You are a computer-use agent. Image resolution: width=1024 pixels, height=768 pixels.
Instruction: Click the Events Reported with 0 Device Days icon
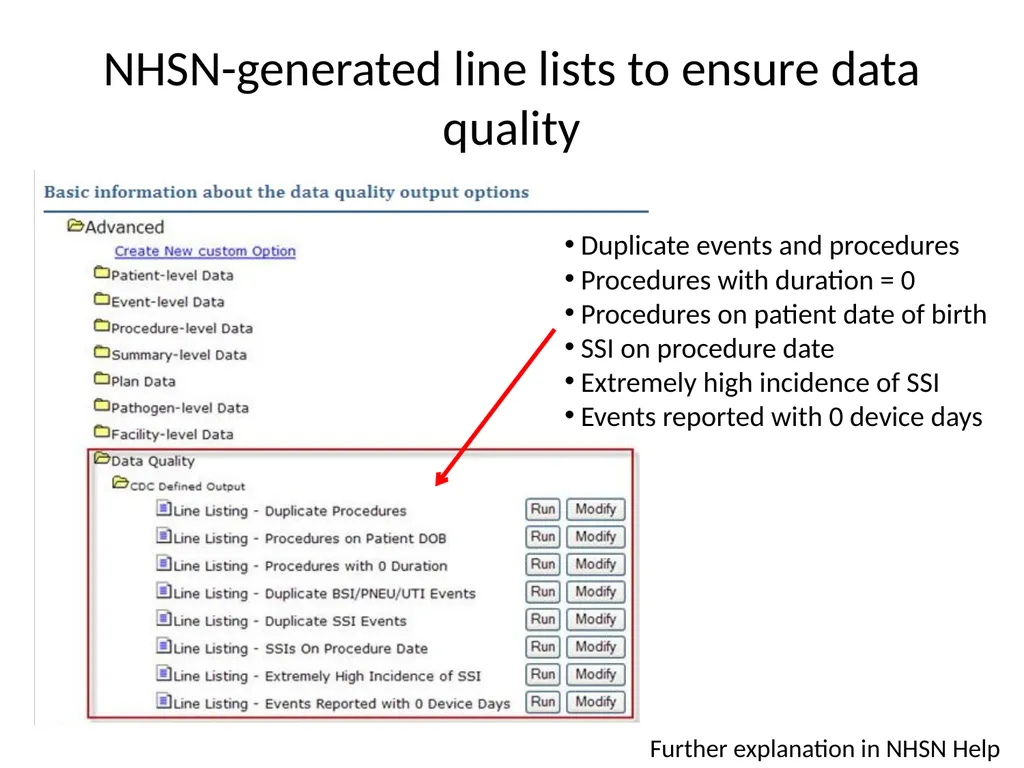[164, 701]
